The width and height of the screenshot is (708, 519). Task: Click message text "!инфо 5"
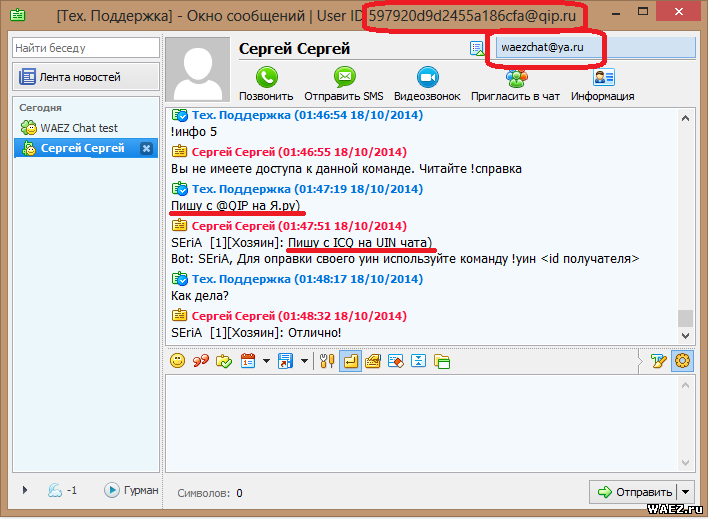(194, 132)
